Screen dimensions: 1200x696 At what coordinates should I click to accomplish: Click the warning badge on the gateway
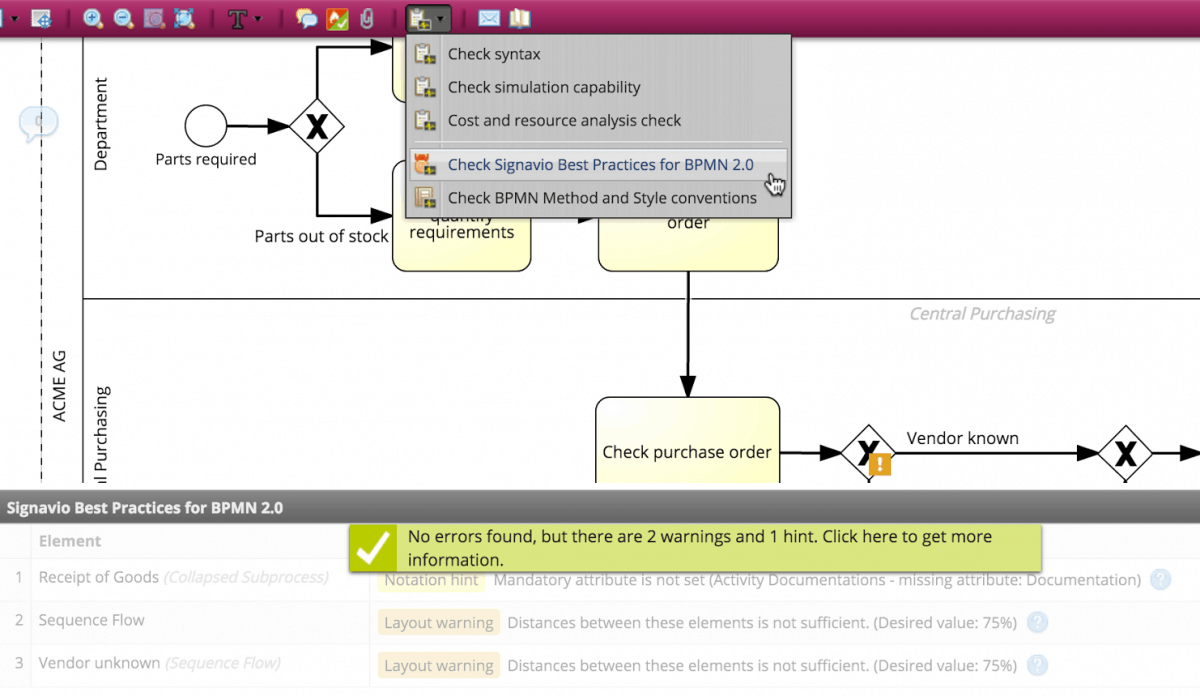point(880,464)
